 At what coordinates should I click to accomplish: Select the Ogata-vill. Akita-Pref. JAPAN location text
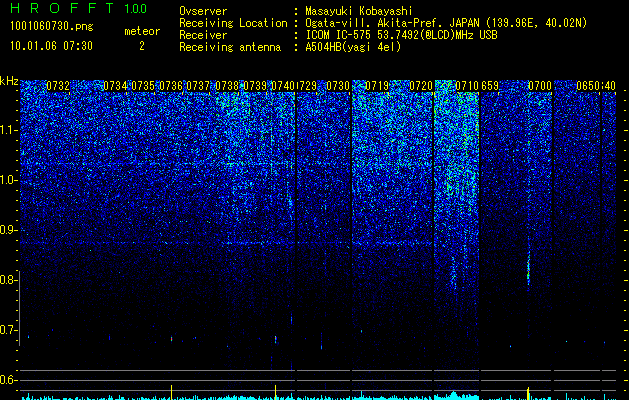pos(446,23)
